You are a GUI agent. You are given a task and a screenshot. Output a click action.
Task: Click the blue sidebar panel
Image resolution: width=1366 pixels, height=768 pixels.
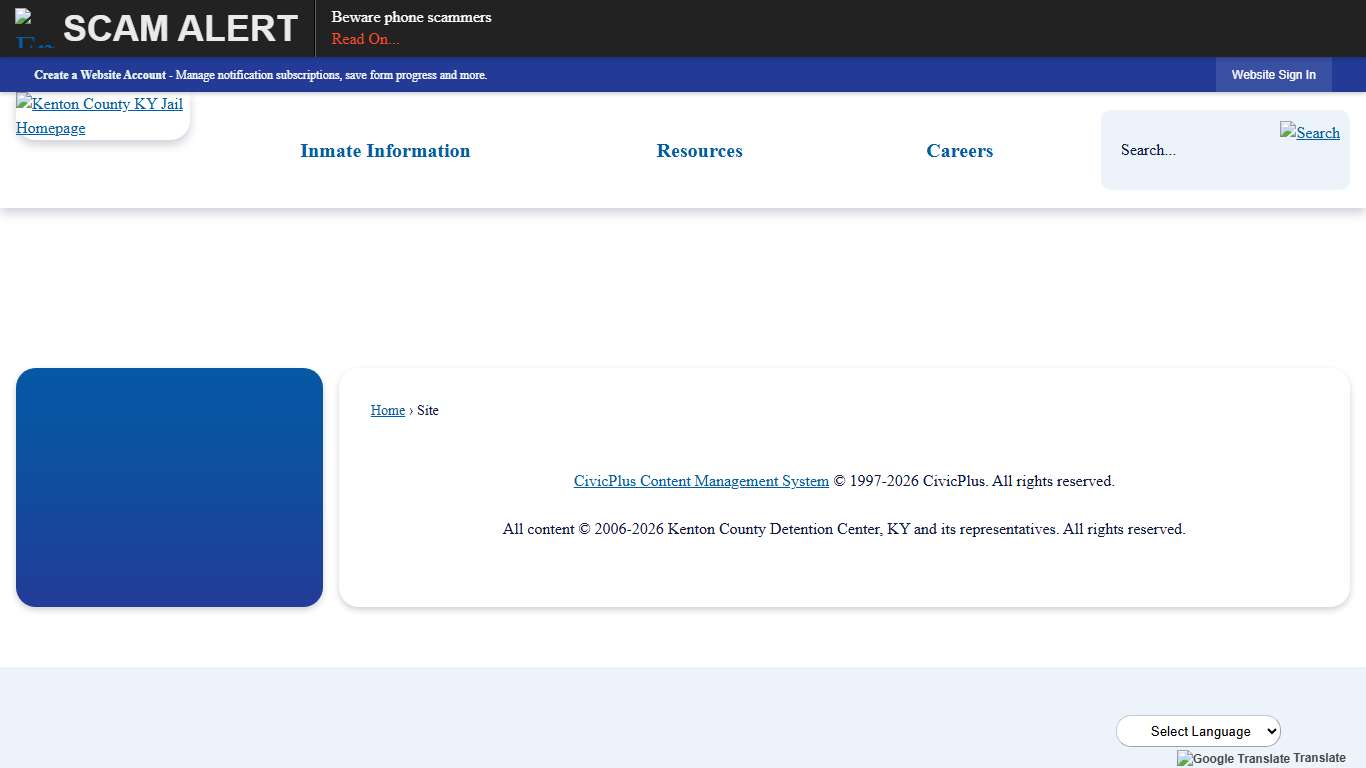pyautogui.click(x=169, y=487)
